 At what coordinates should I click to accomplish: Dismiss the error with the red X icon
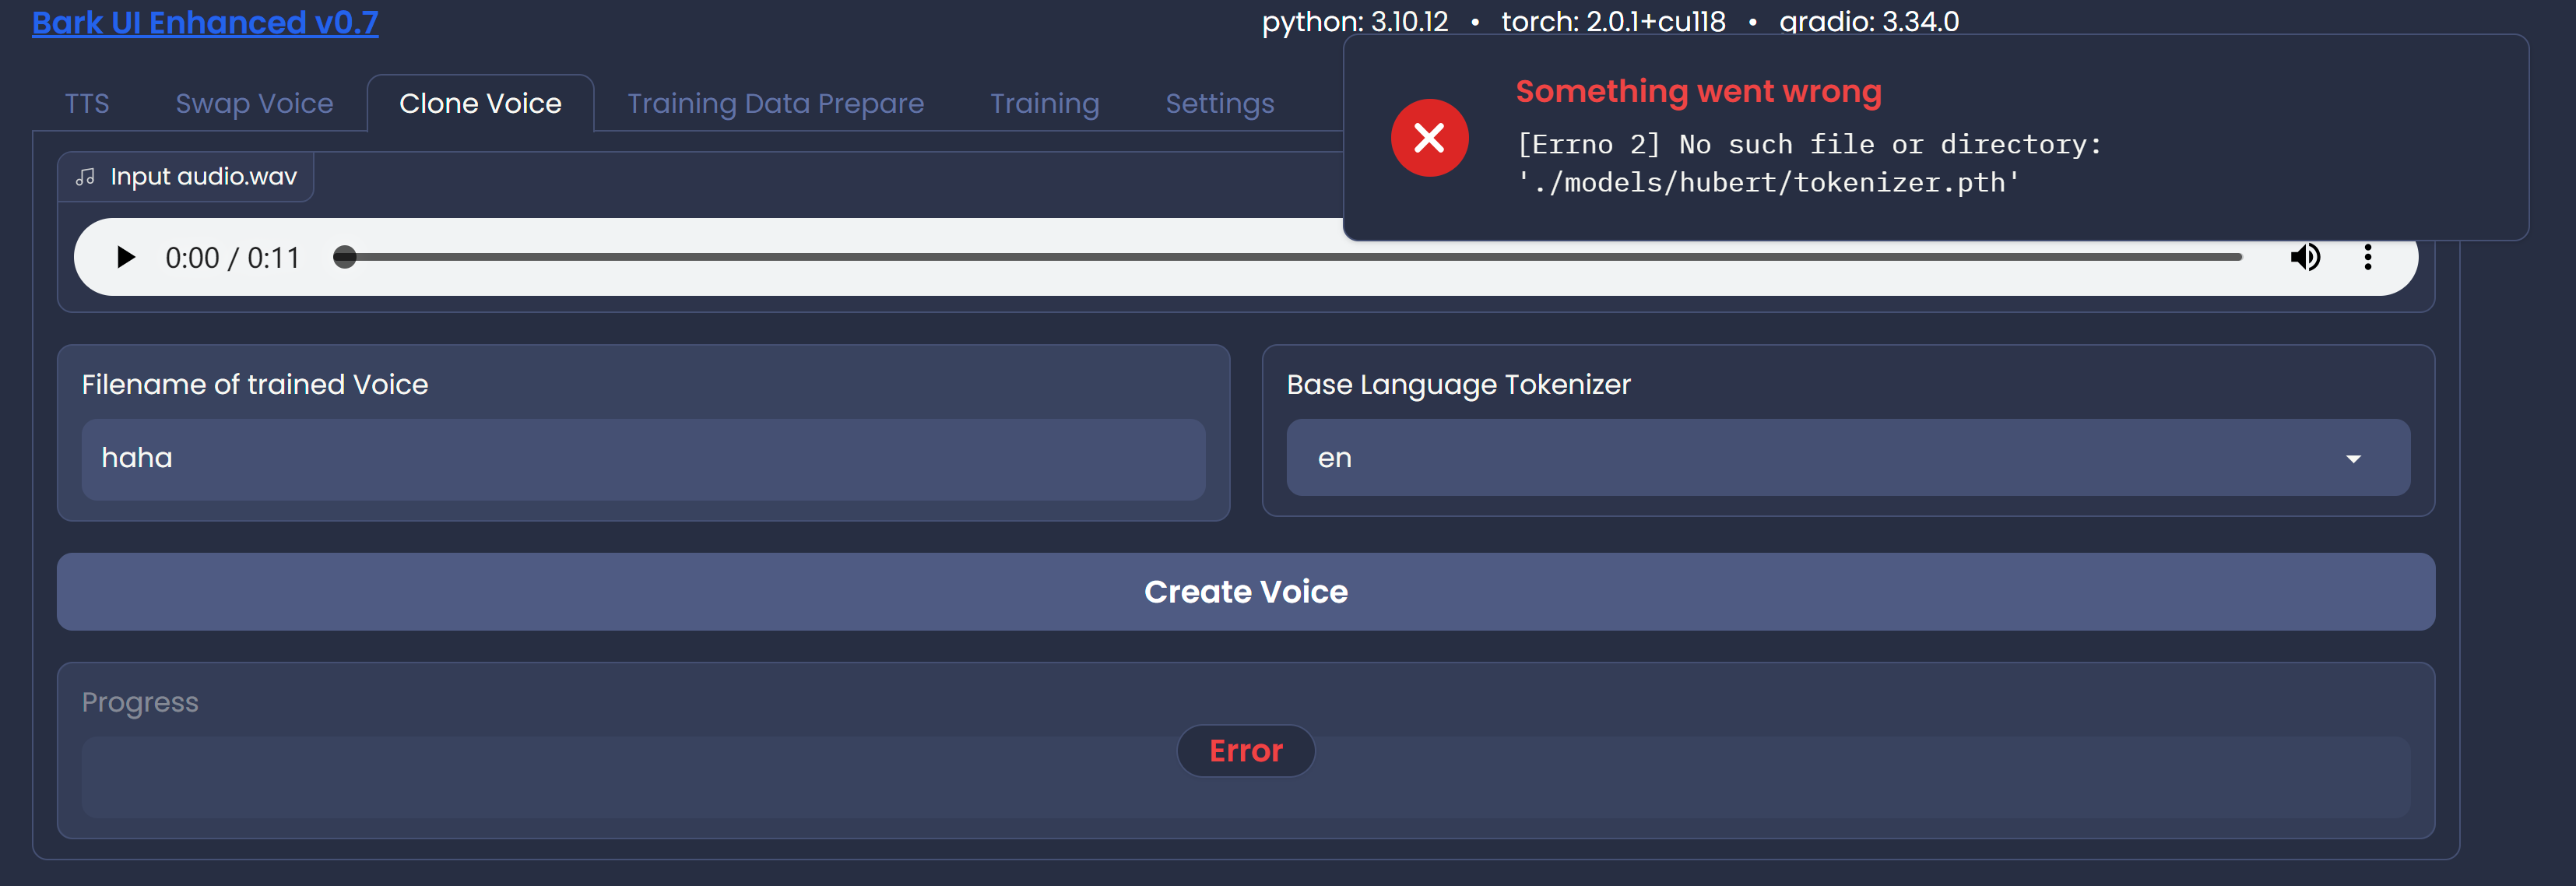click(x=1429, y=137)
